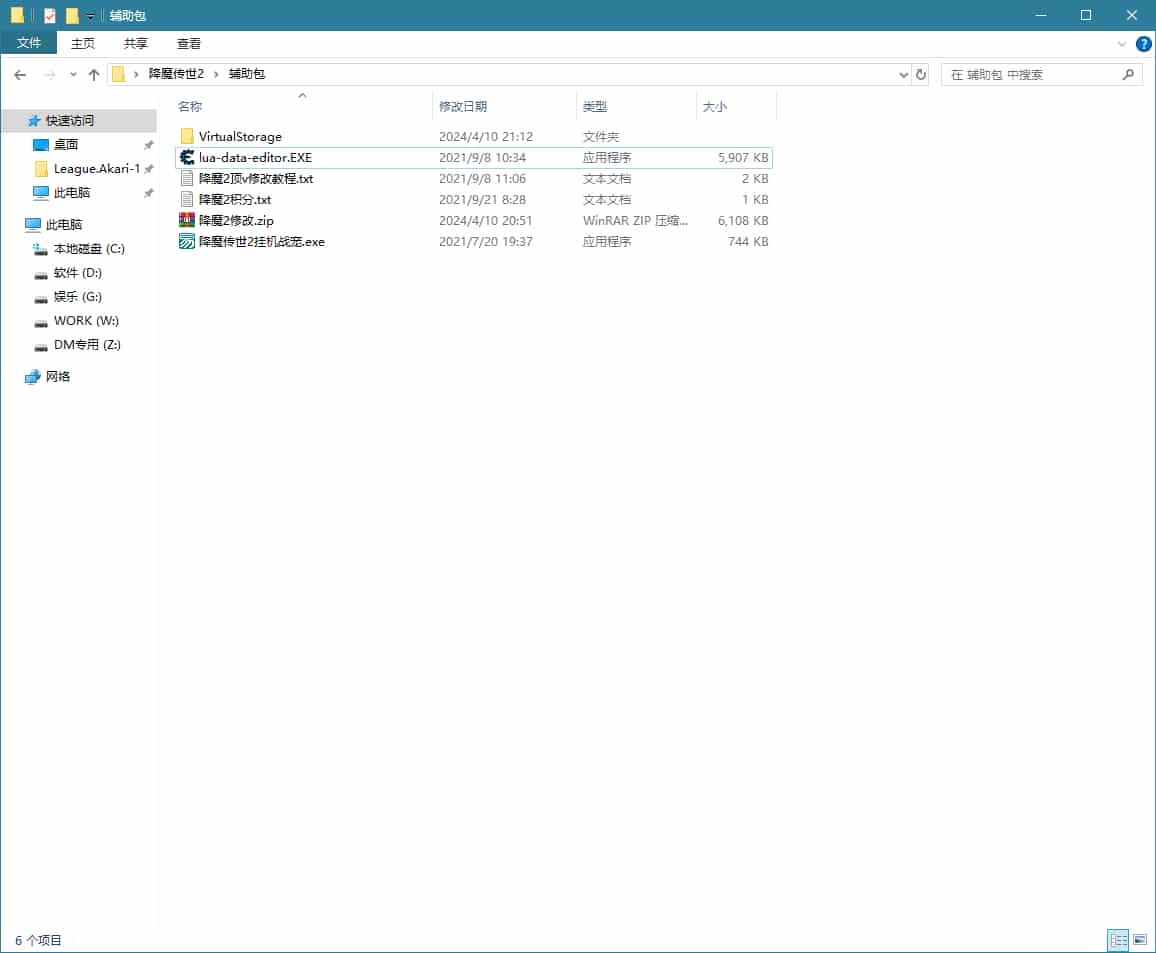Screen dimensions: 1156x953
Task: Click the refresh button beside address bar
Action: pos(921,75)
